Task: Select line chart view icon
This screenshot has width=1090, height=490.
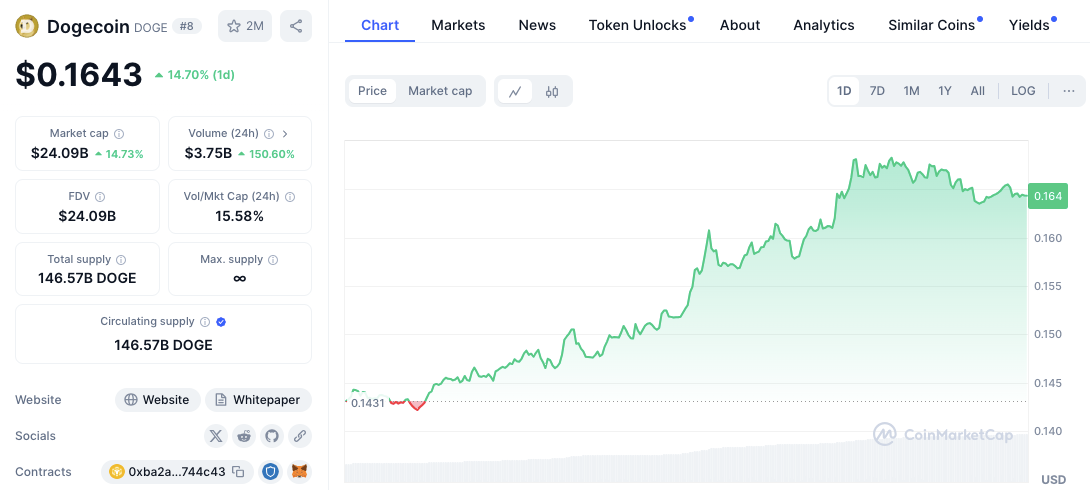Action: click(x=515, y=91)
